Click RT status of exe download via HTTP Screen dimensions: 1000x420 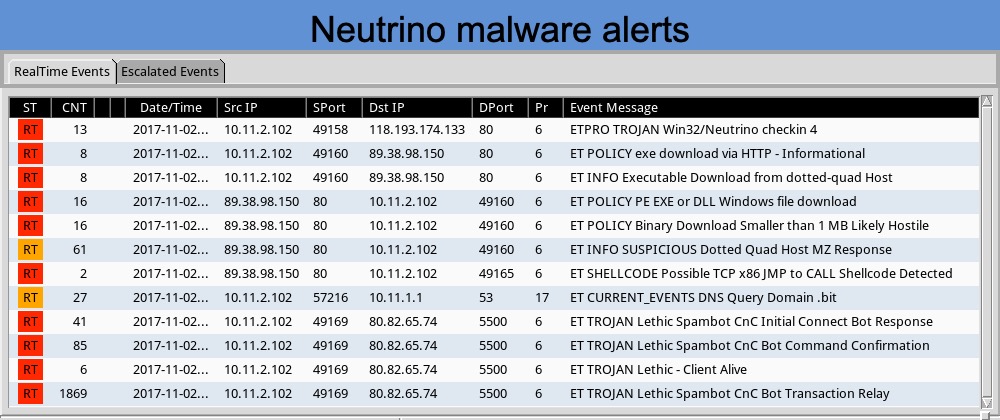pyautogui.click(x=30, y=154)
